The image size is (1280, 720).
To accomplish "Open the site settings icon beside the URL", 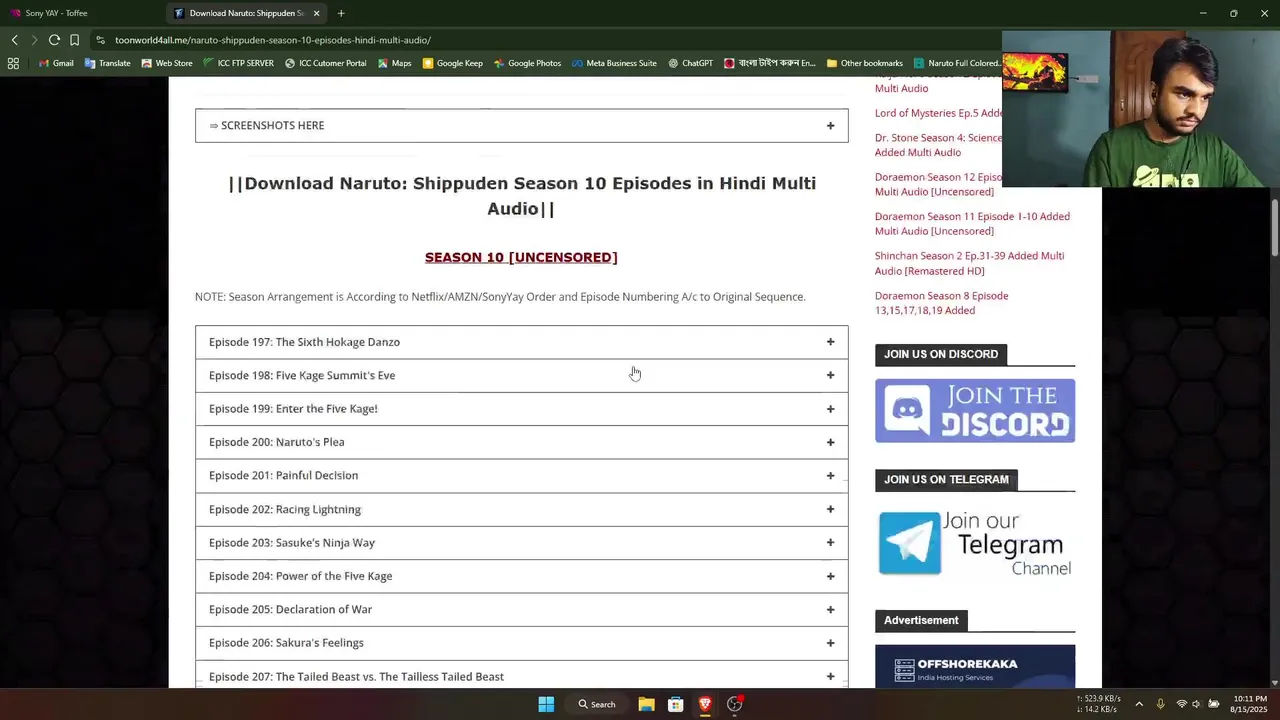I will (x=101, y=40).
